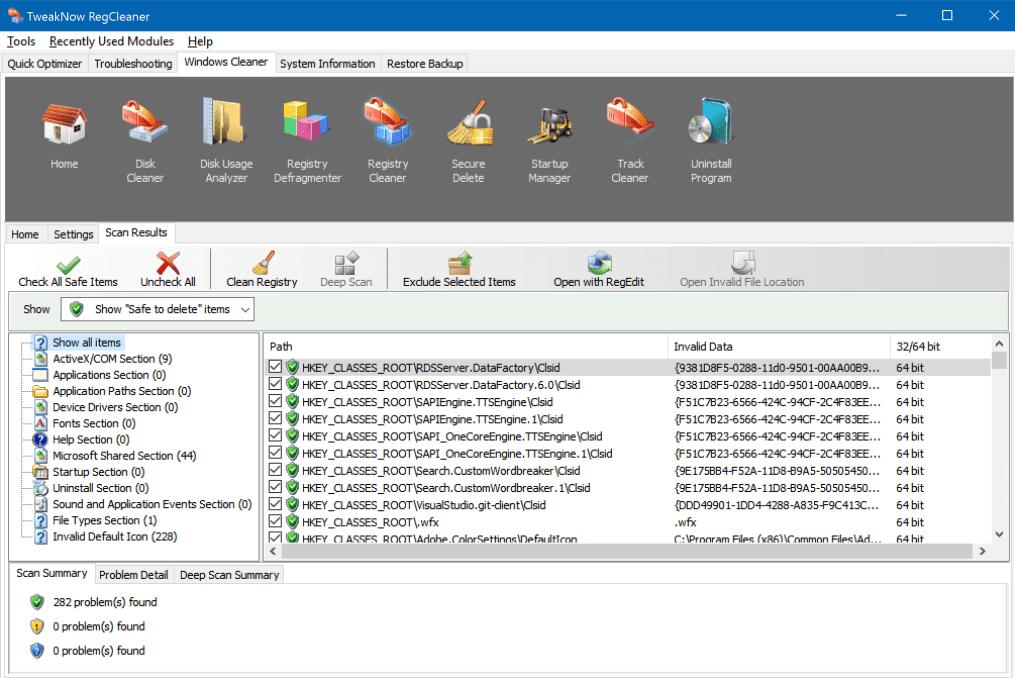Select Help Section (0) in tree

[x=91, y=440]
